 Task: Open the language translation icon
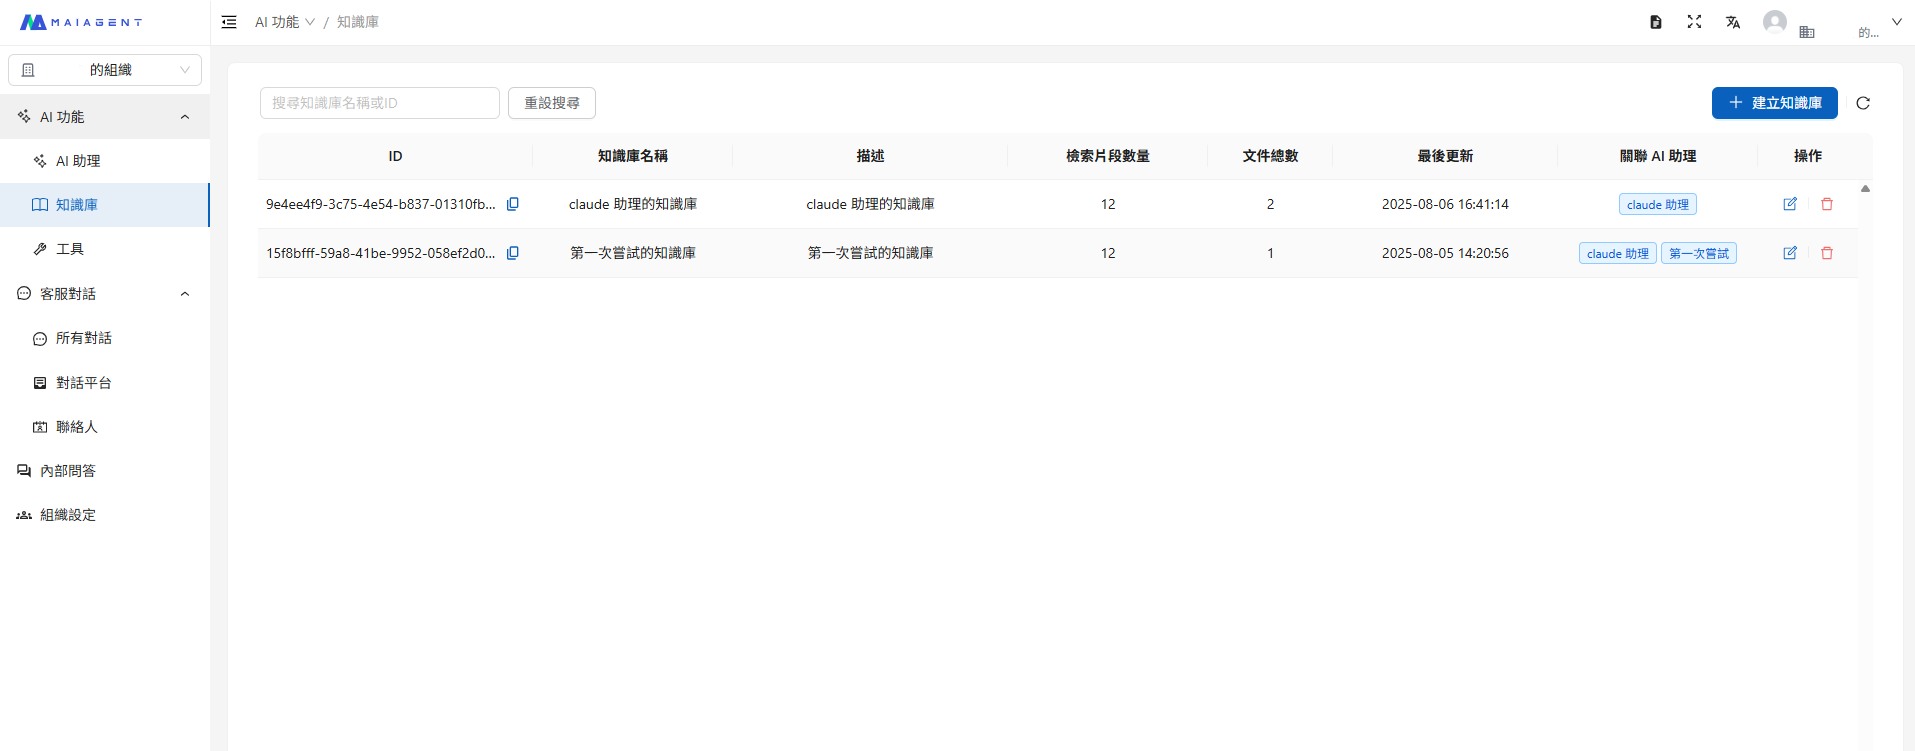click(1733, 22)
